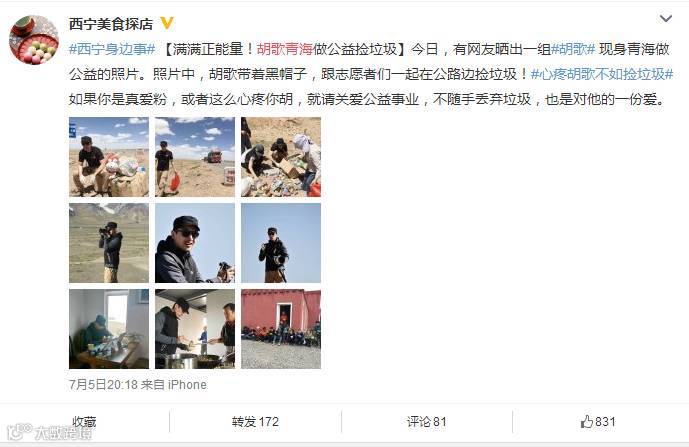Click 收藏 to favorite the post

pyautogui.click(x=84, y=422)
